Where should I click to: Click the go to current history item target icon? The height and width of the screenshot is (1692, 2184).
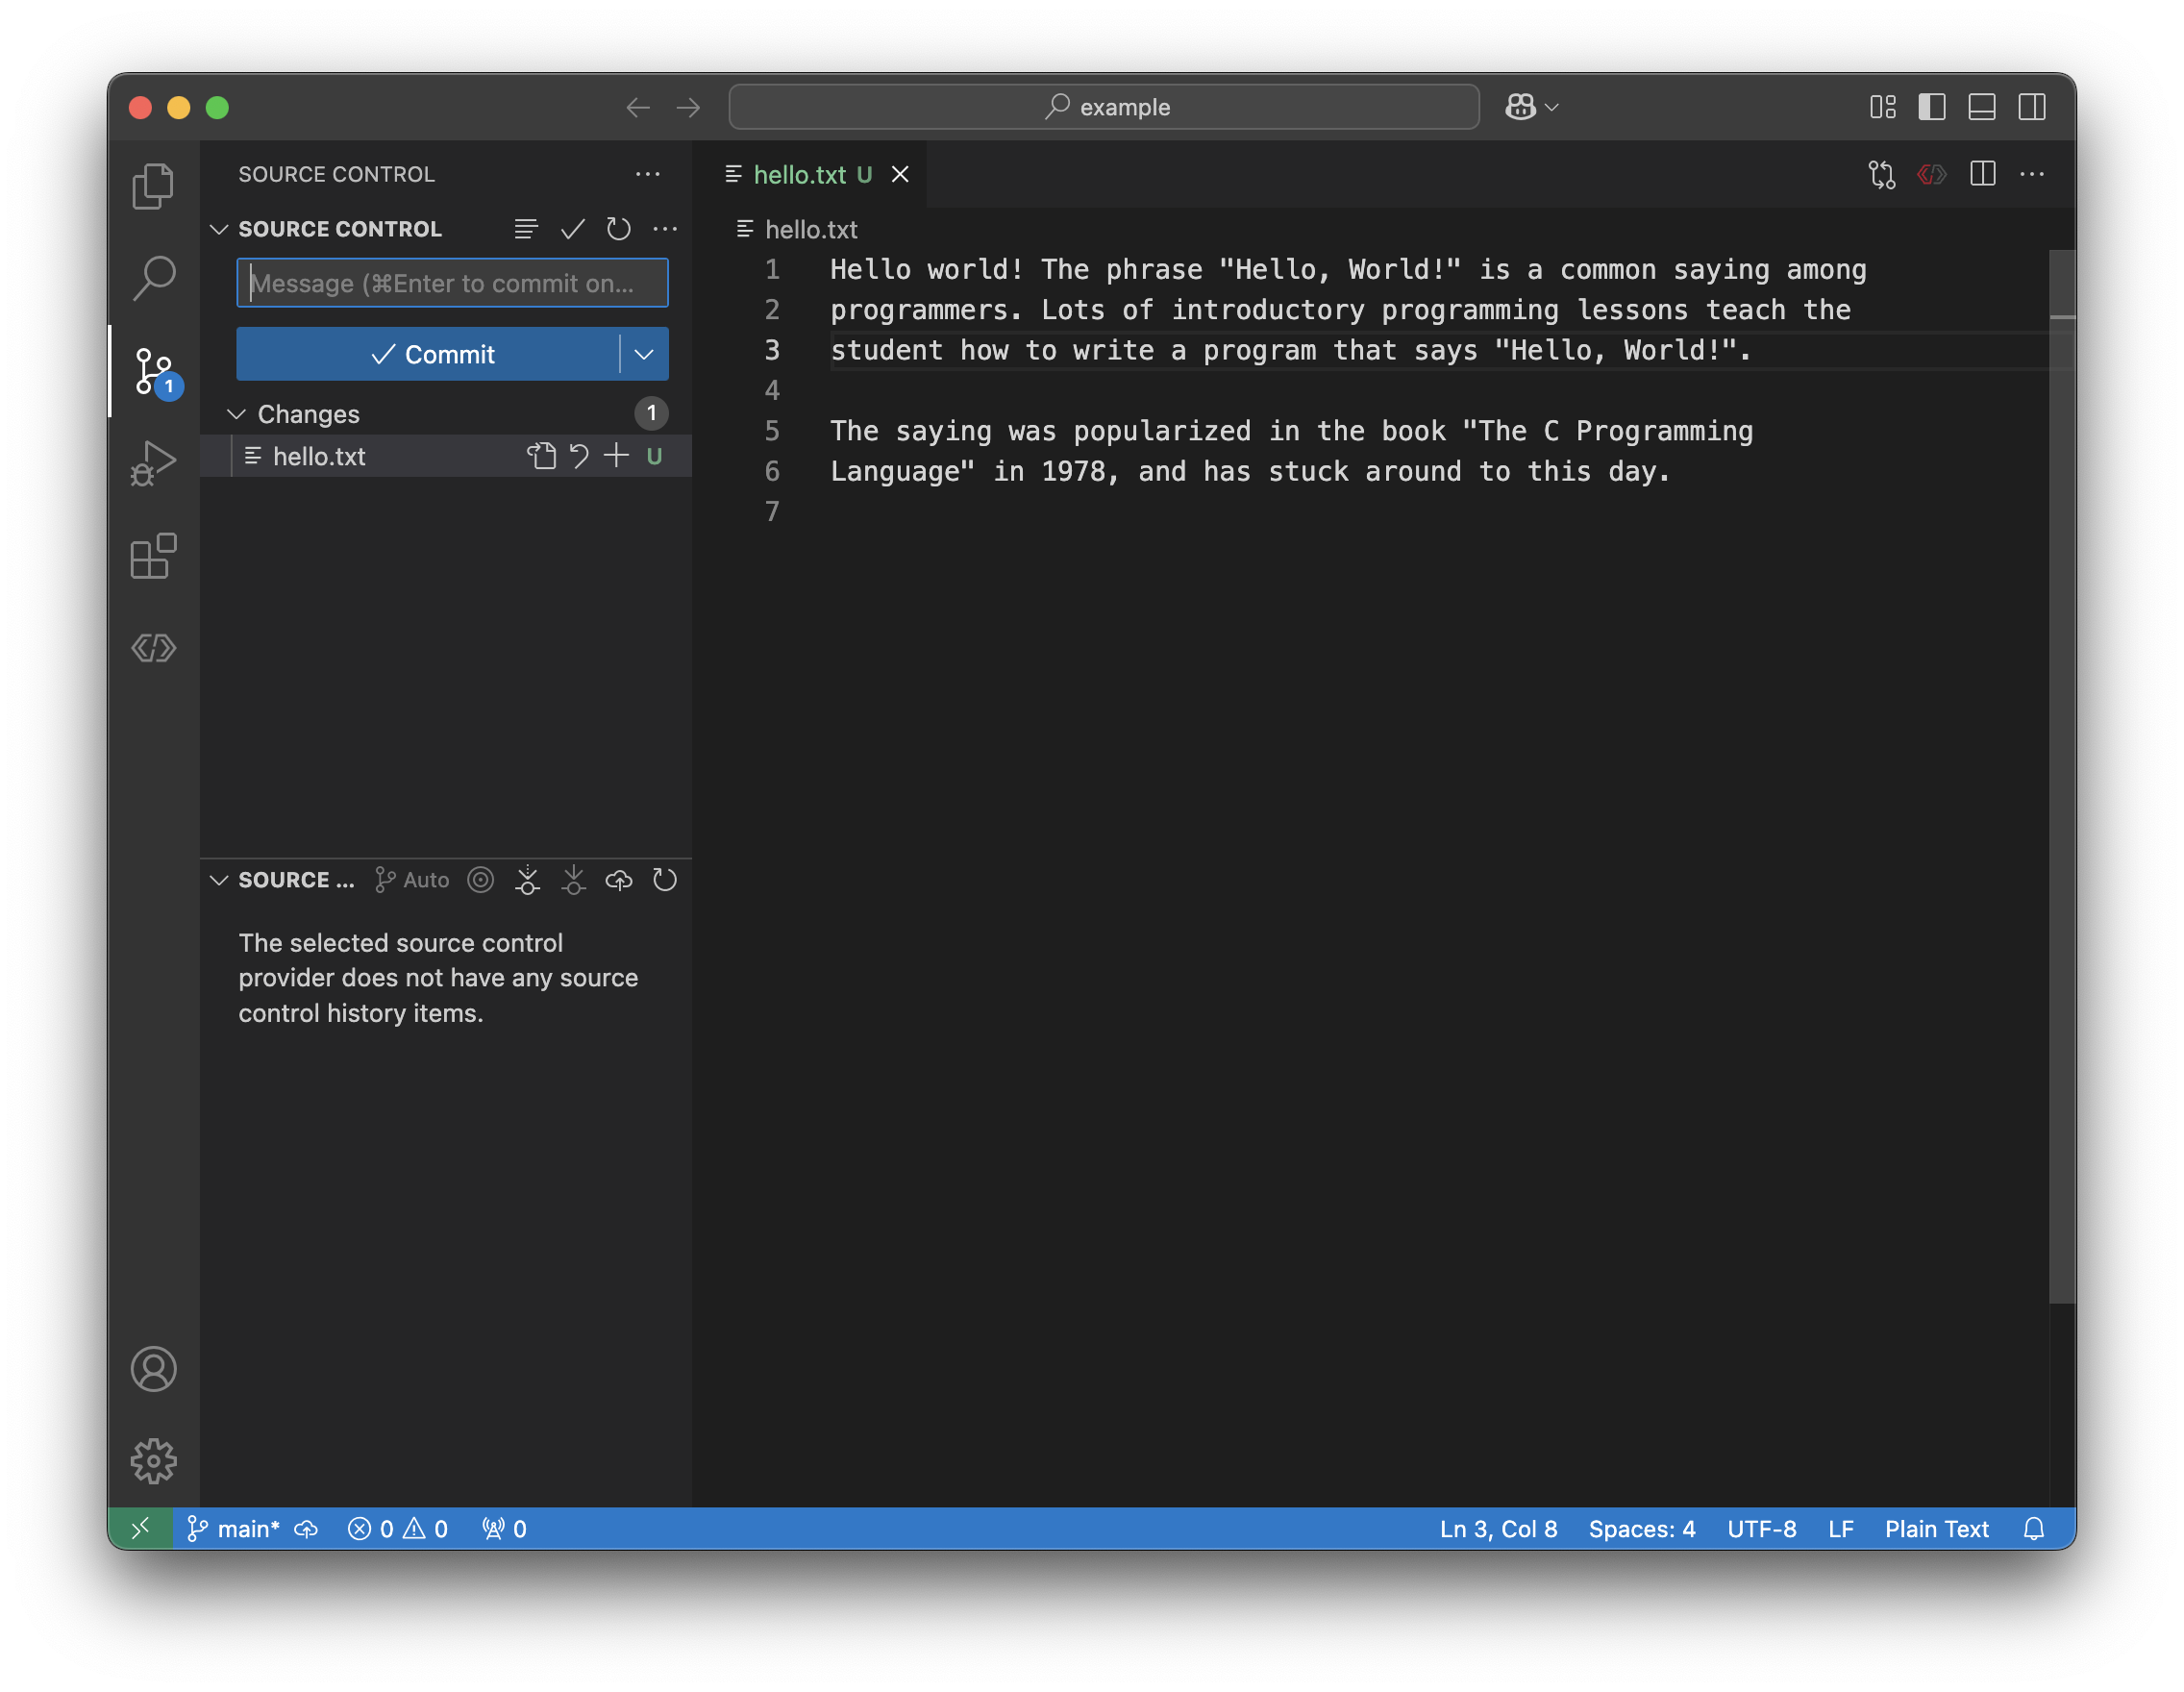[x=481, y=880]
